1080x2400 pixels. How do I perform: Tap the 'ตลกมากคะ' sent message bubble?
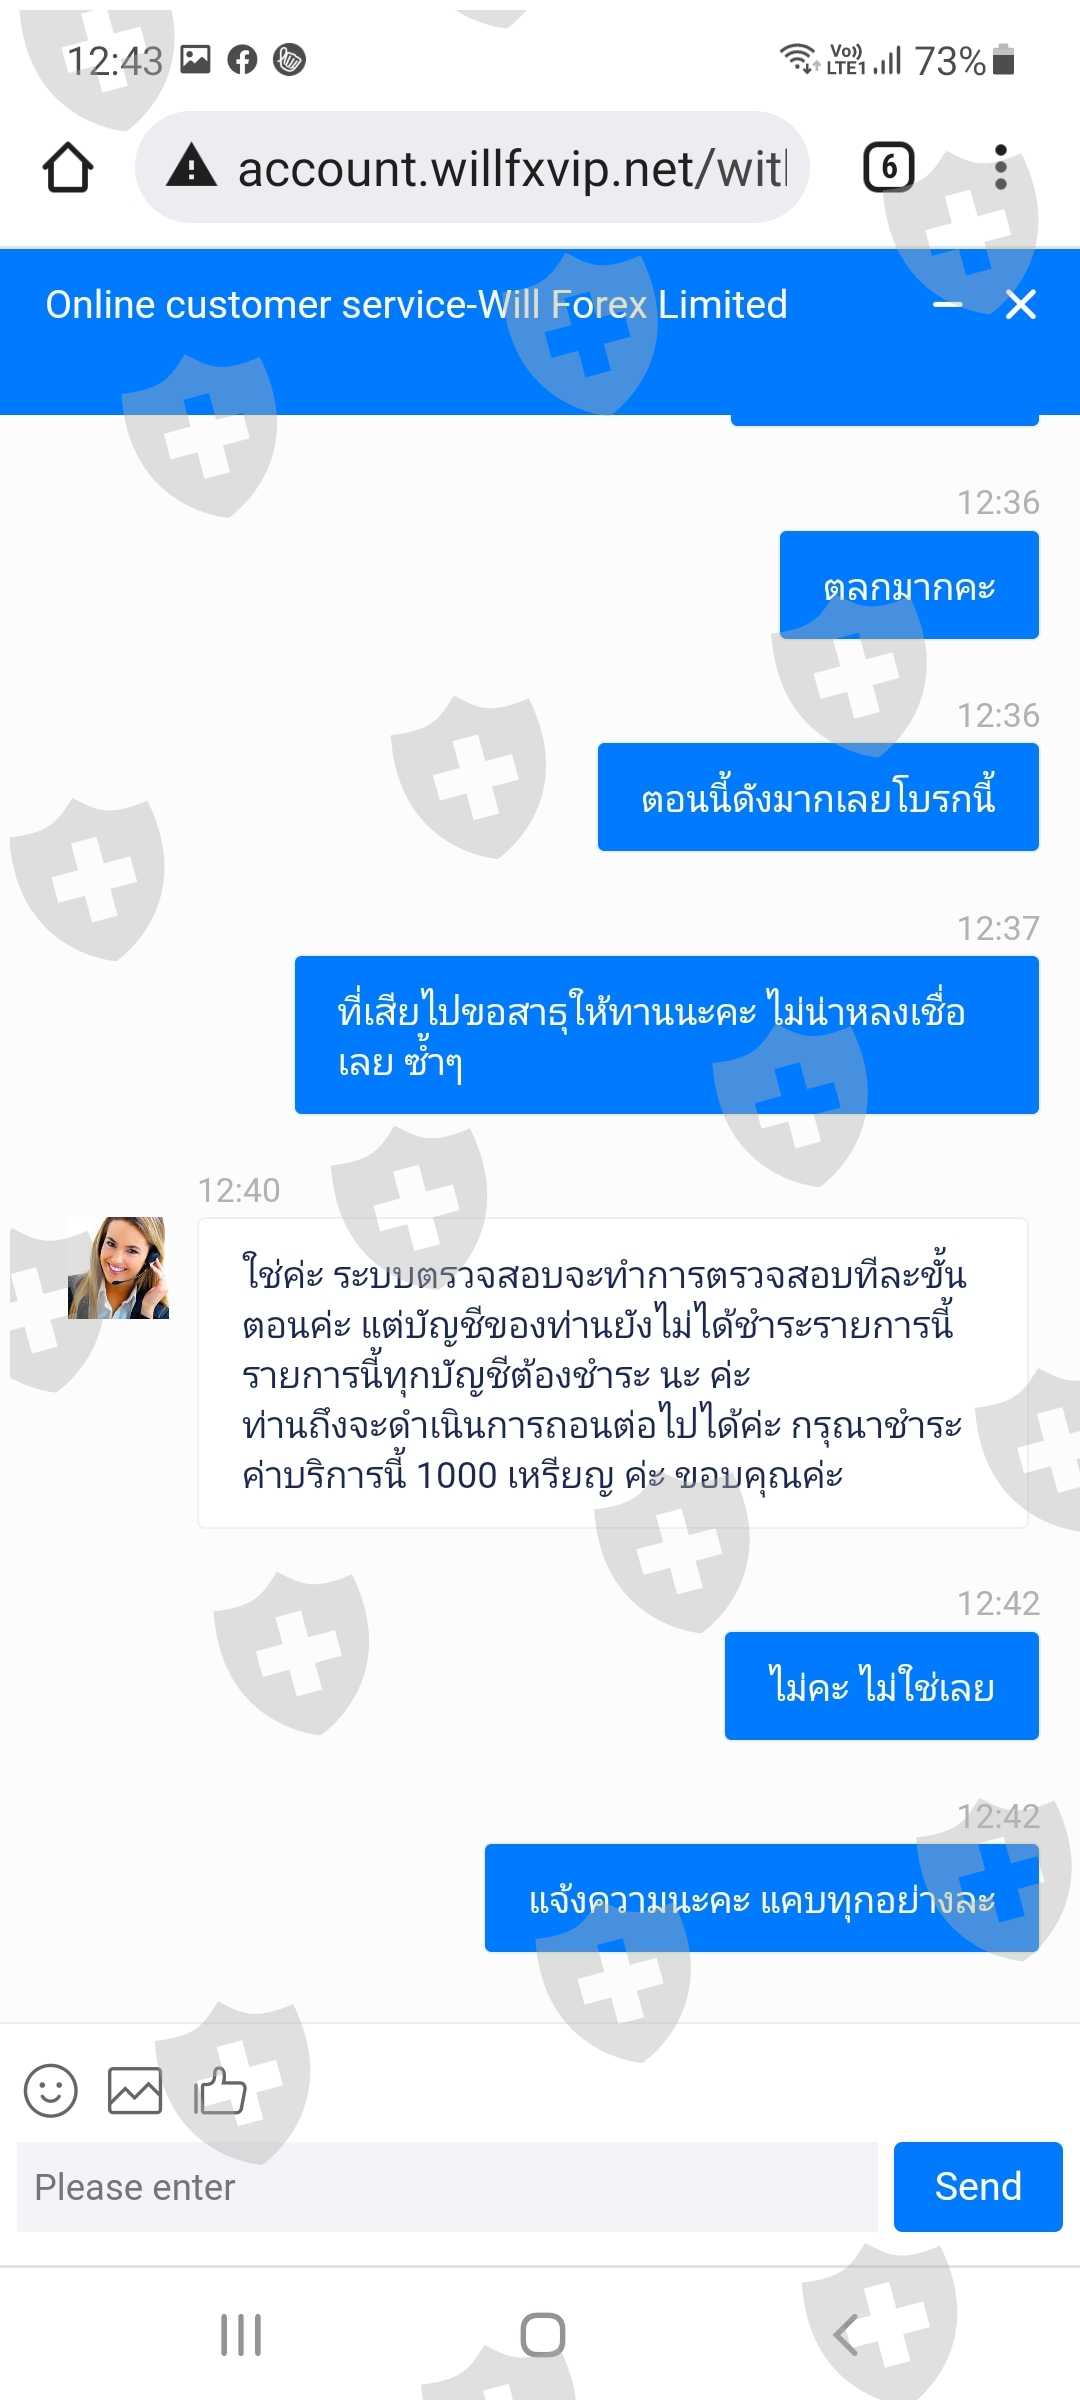pyautogui.click(x=909, y=585)
